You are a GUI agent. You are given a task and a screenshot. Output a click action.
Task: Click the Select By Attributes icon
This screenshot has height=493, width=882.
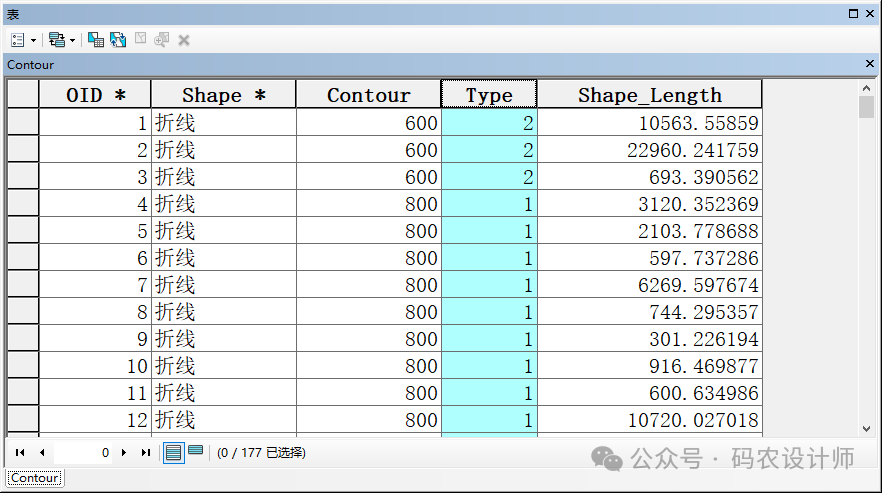point(95,40)
